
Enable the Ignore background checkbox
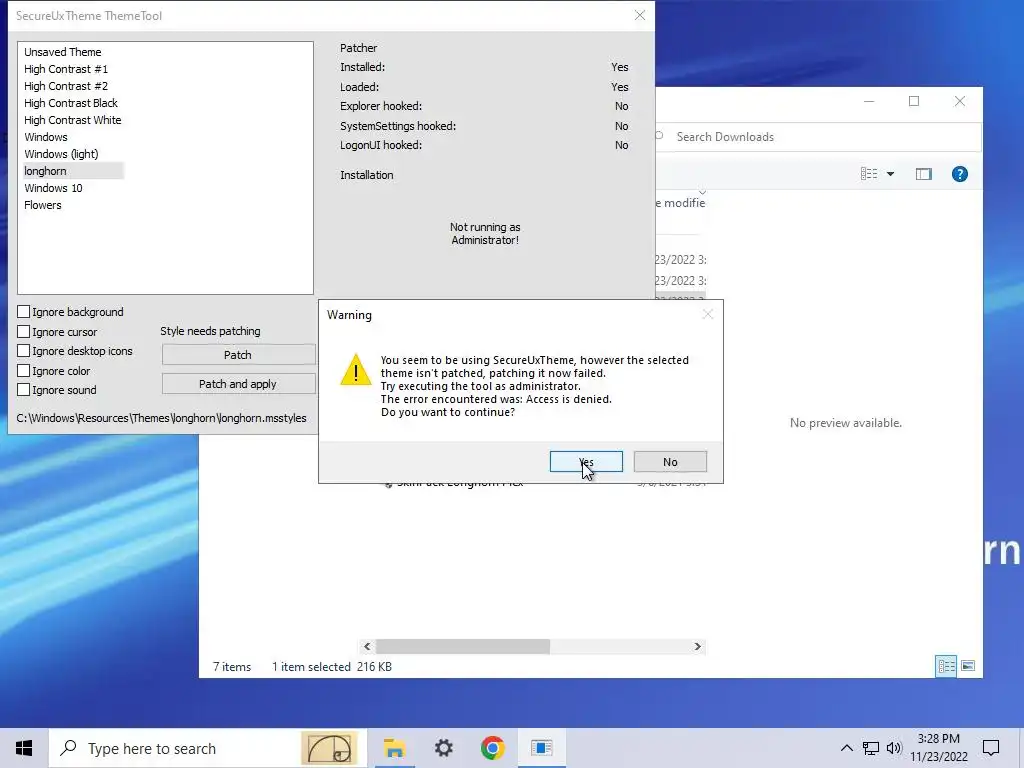[x=24, y=312]
